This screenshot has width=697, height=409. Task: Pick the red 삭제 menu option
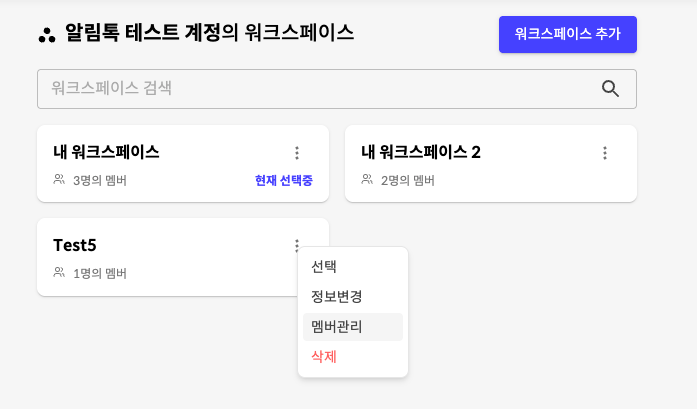(324, 357)
